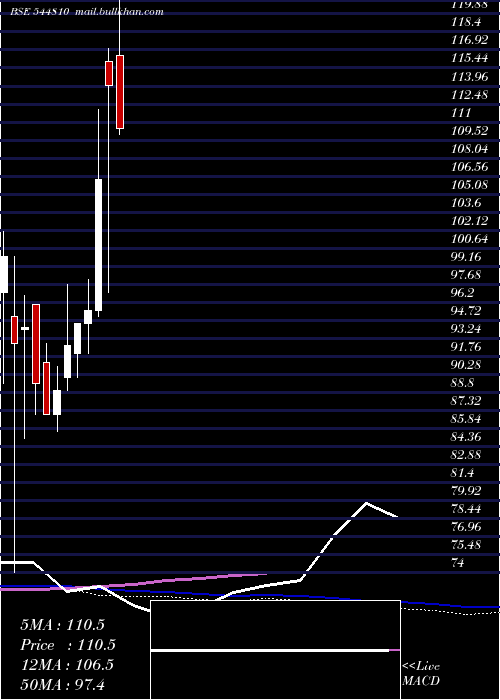
Task: Click the 84.36 price axis label
Action: (466, 437)
